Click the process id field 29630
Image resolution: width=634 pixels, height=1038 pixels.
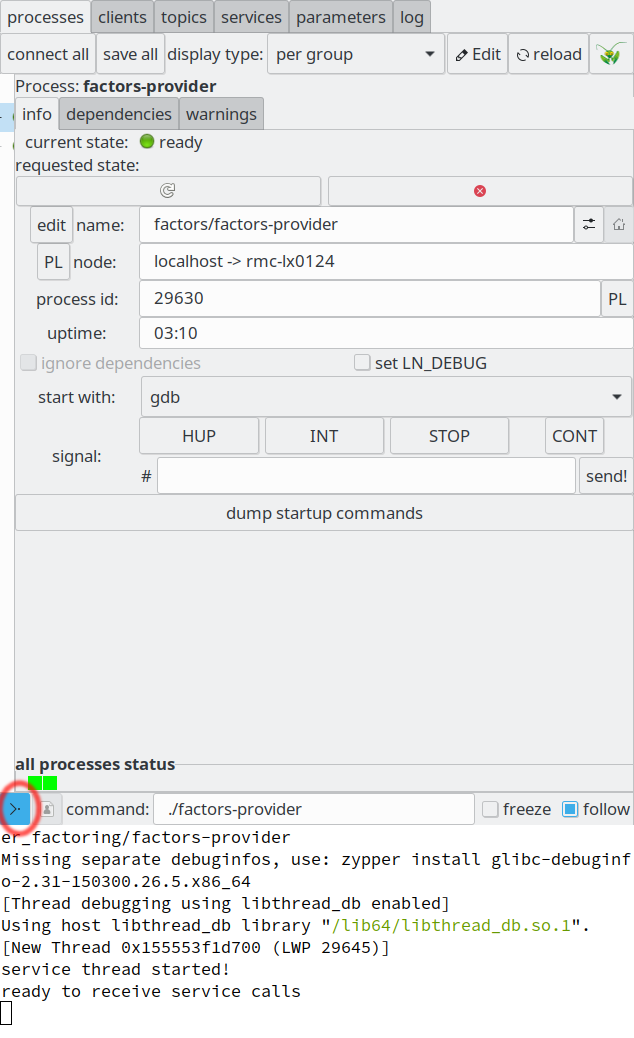coord(369,299)
